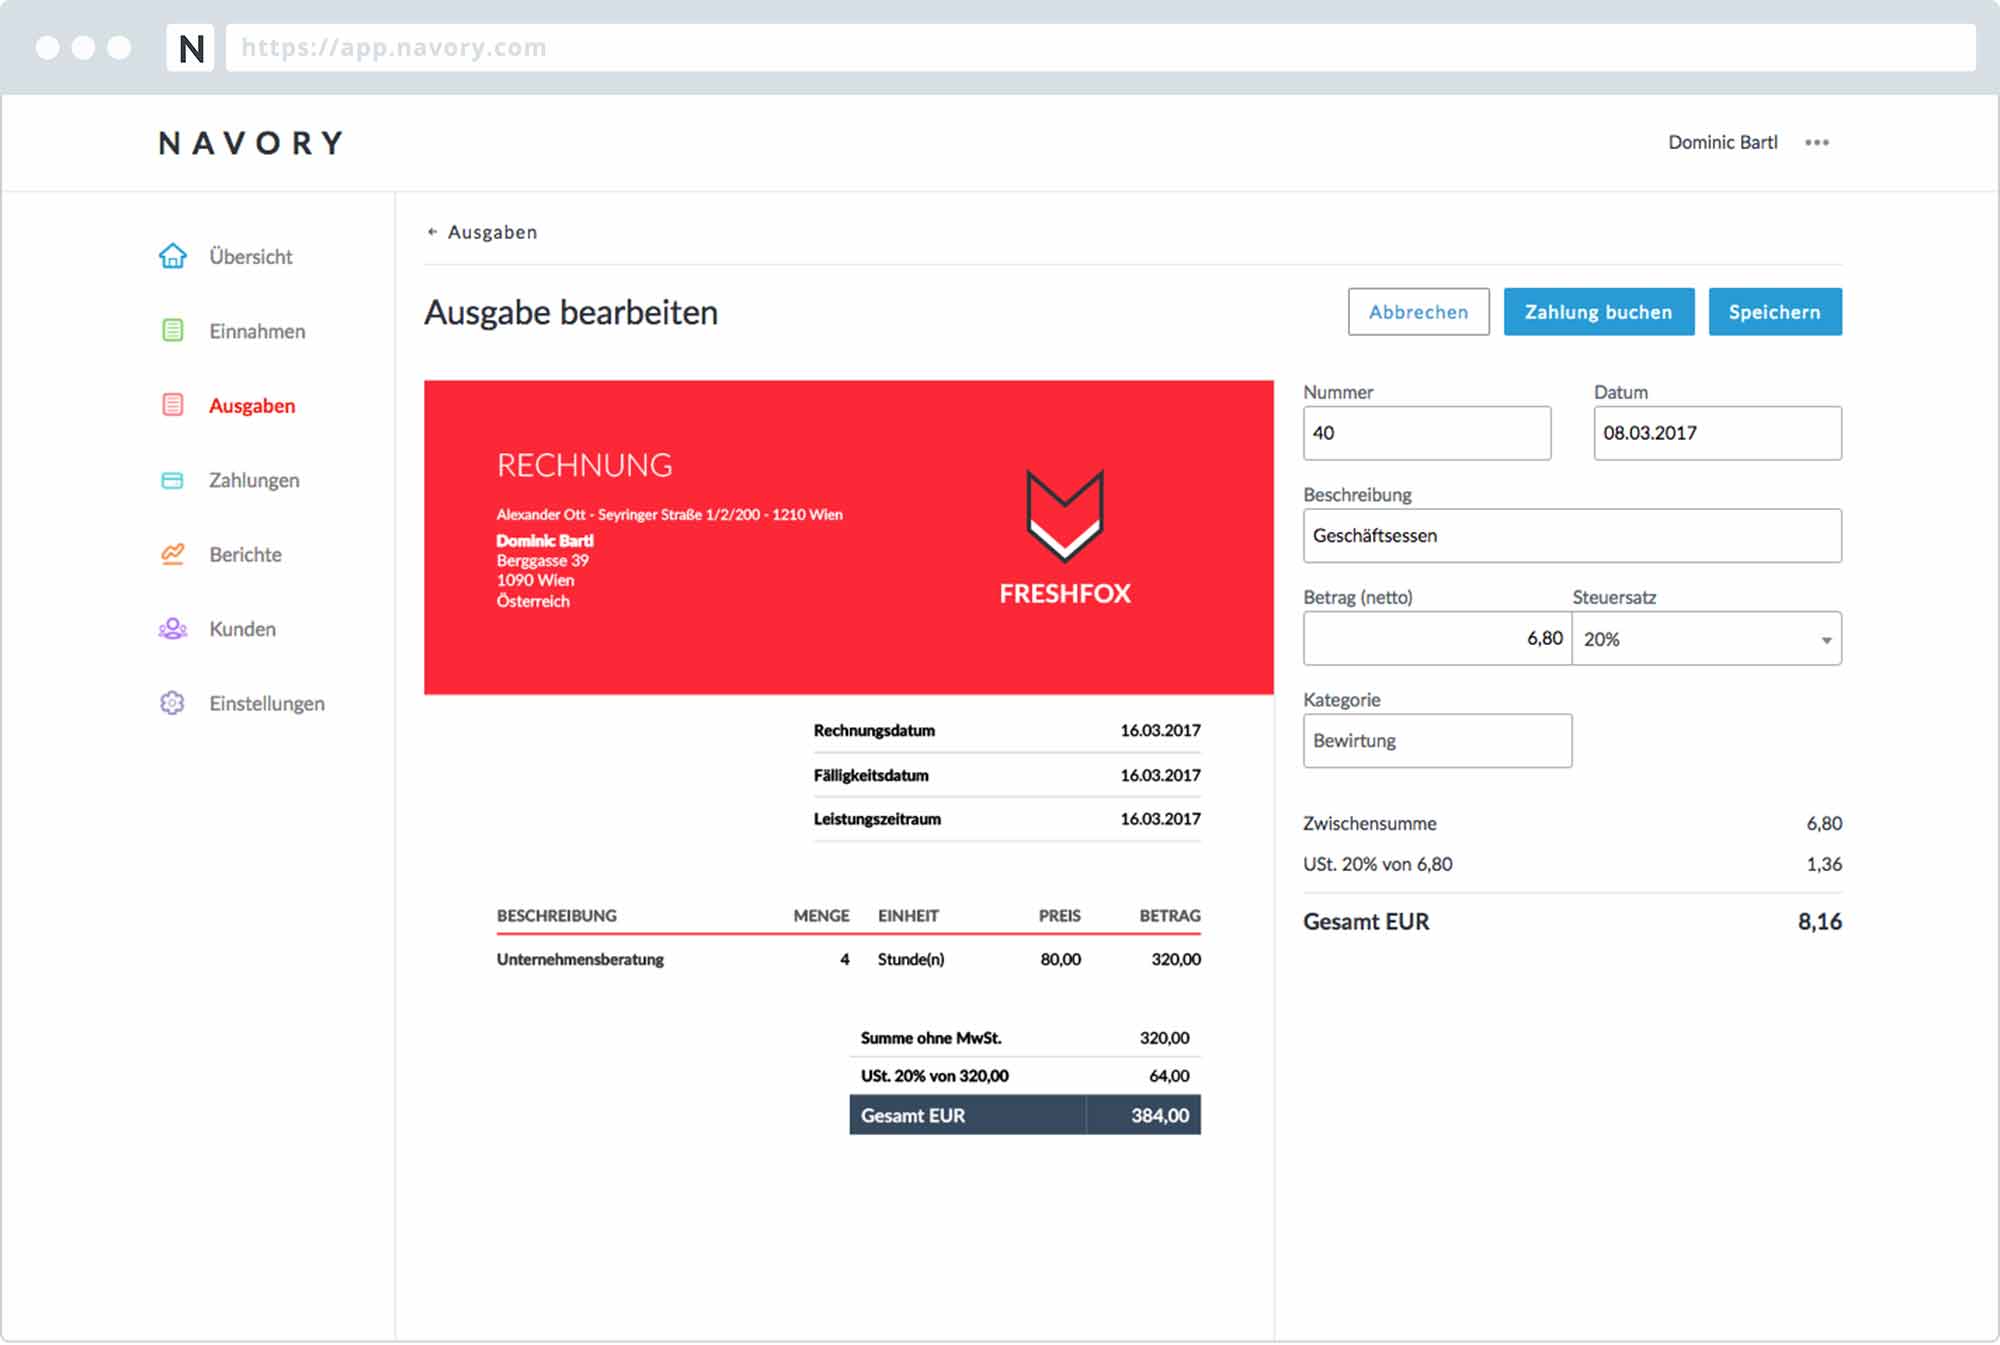Click the back arrow beside Ausgaben
The height and width of the screenshot is (1345, 2000).
pos(432,231)
